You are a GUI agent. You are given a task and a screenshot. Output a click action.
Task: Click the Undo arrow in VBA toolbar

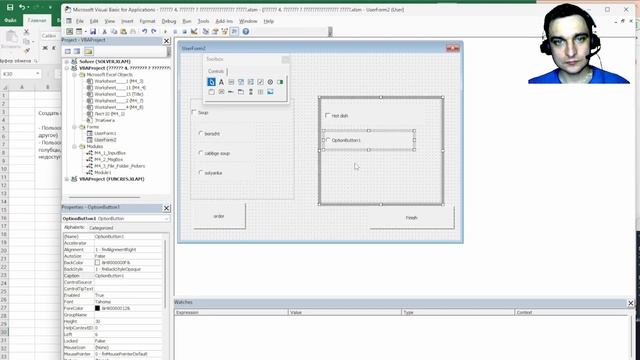tap(144, 31)
